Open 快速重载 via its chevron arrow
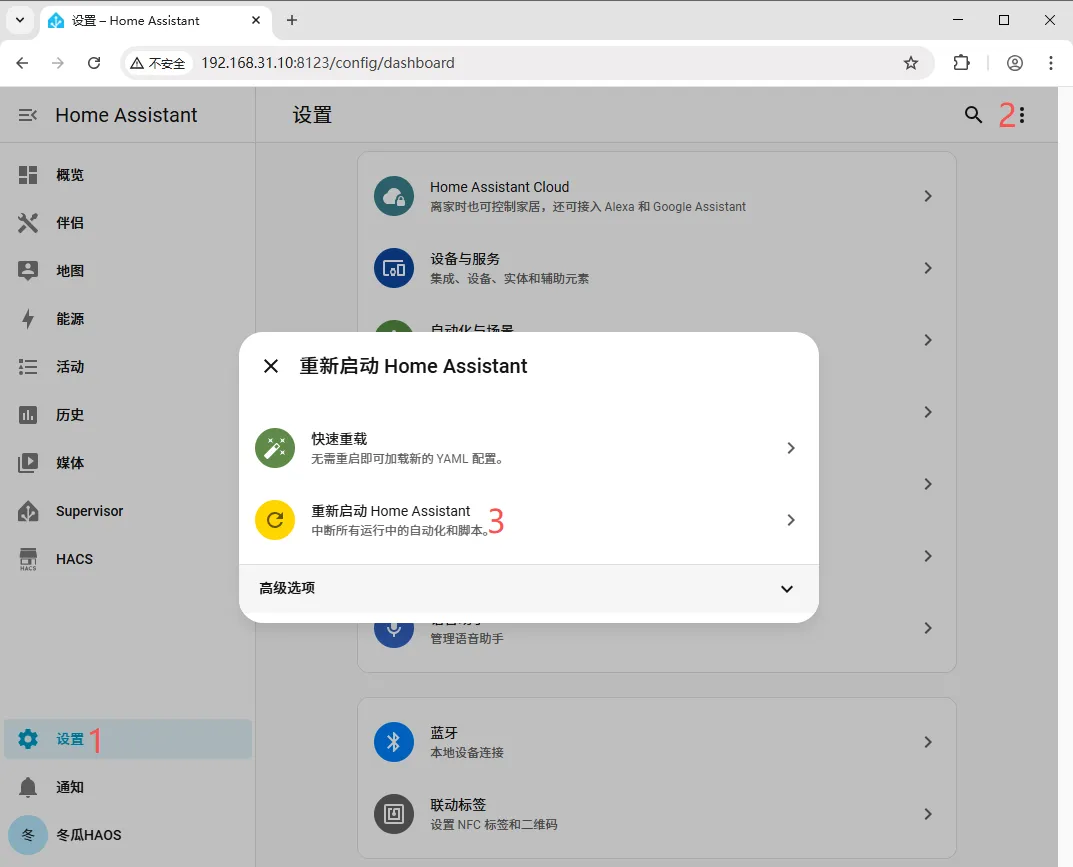This screenshot has height=867, width=1073. pyautogui.click(x=790, y=448)
